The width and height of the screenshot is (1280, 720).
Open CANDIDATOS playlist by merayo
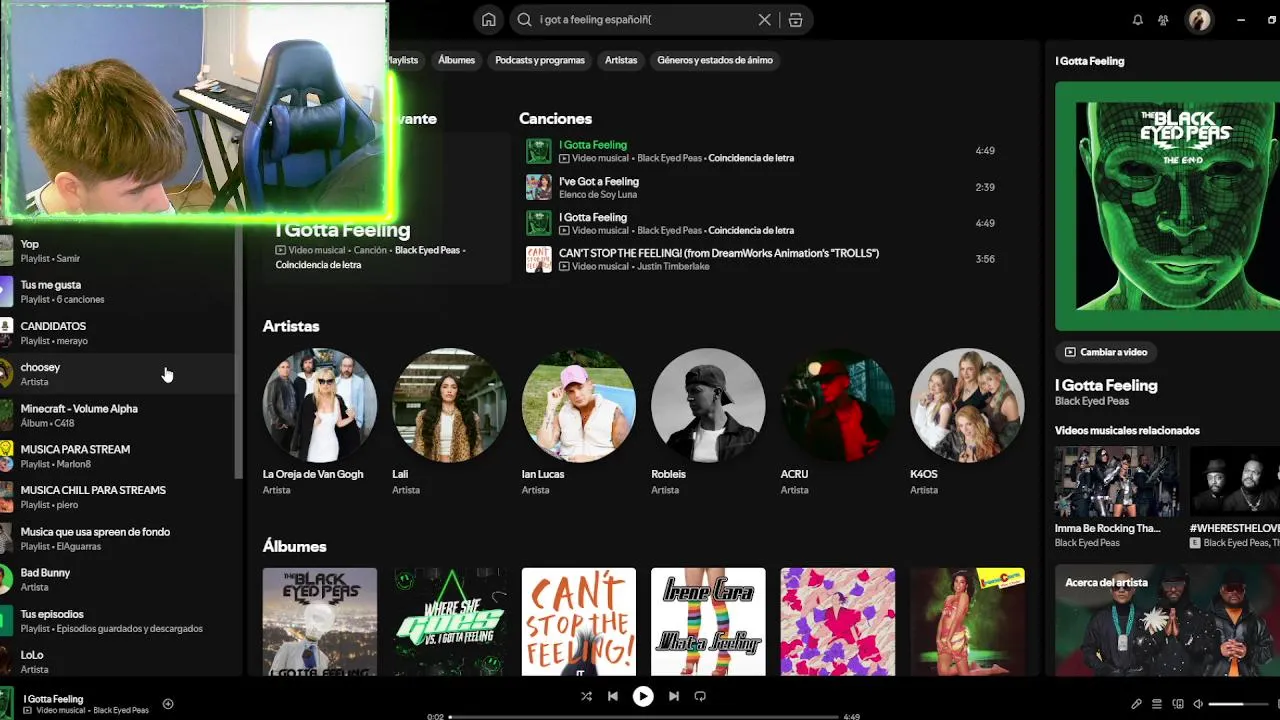[x=116, y=333]
